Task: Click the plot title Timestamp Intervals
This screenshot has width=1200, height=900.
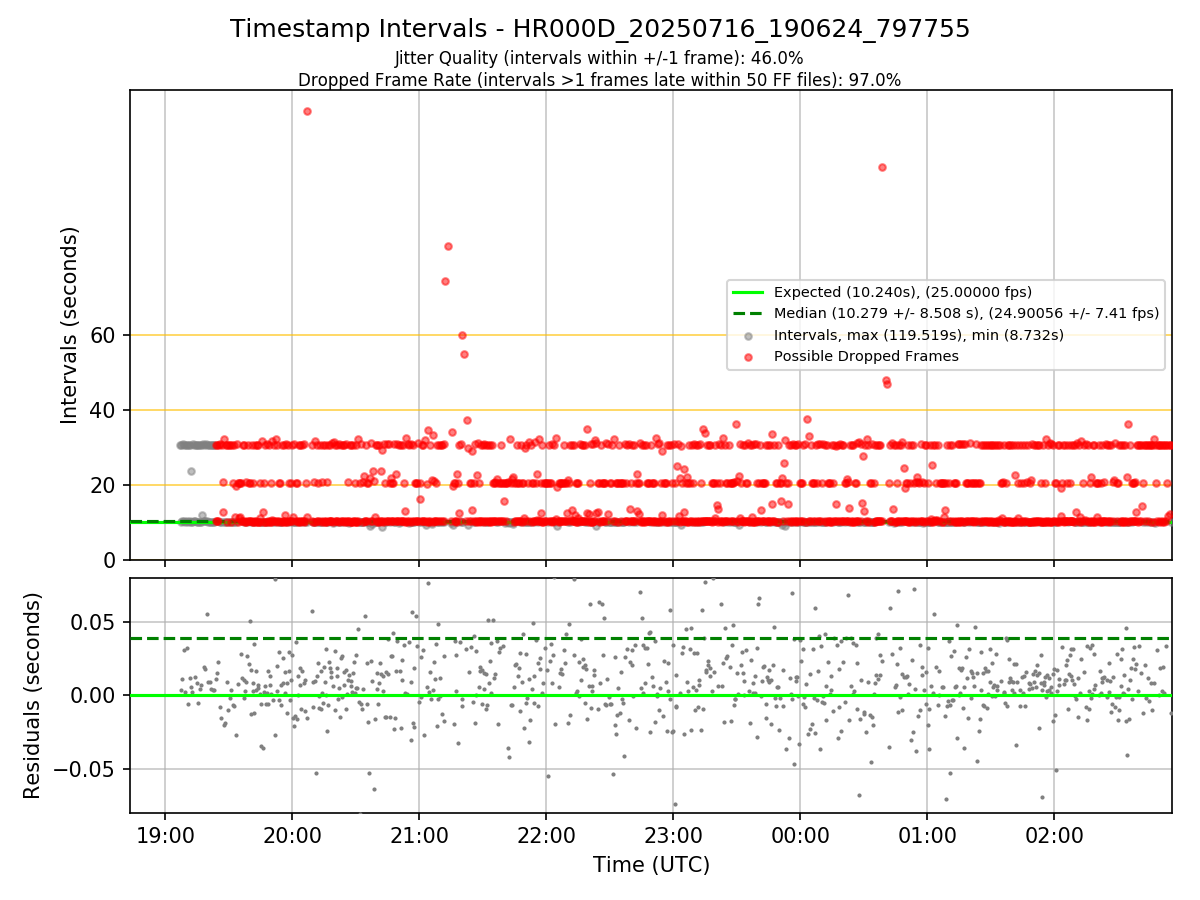Action: 599,29
